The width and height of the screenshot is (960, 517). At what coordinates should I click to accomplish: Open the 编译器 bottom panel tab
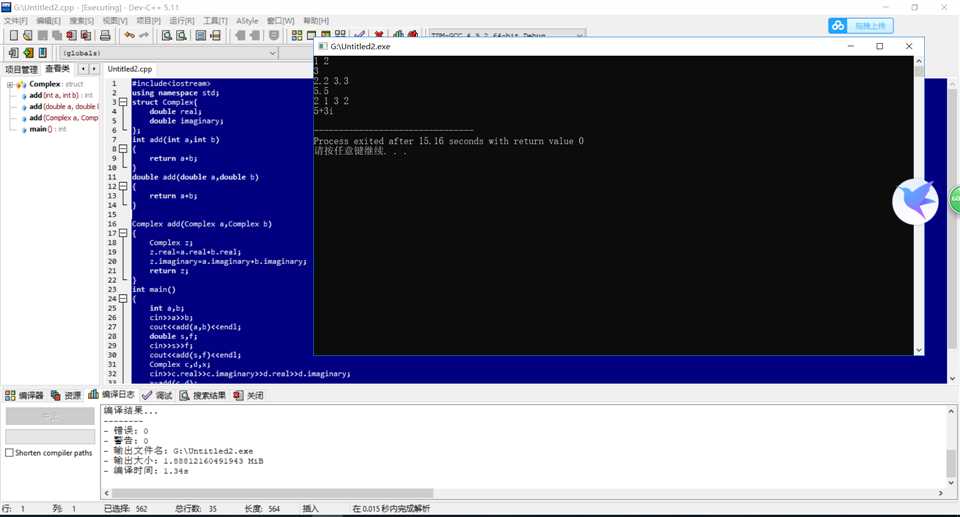click(24, 396)
